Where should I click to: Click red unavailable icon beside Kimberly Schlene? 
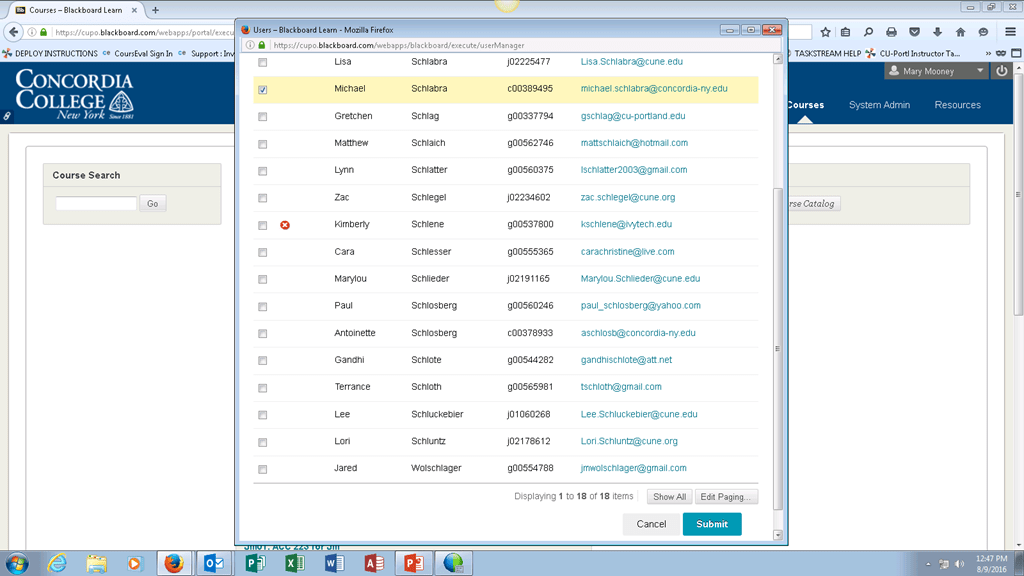285,225
